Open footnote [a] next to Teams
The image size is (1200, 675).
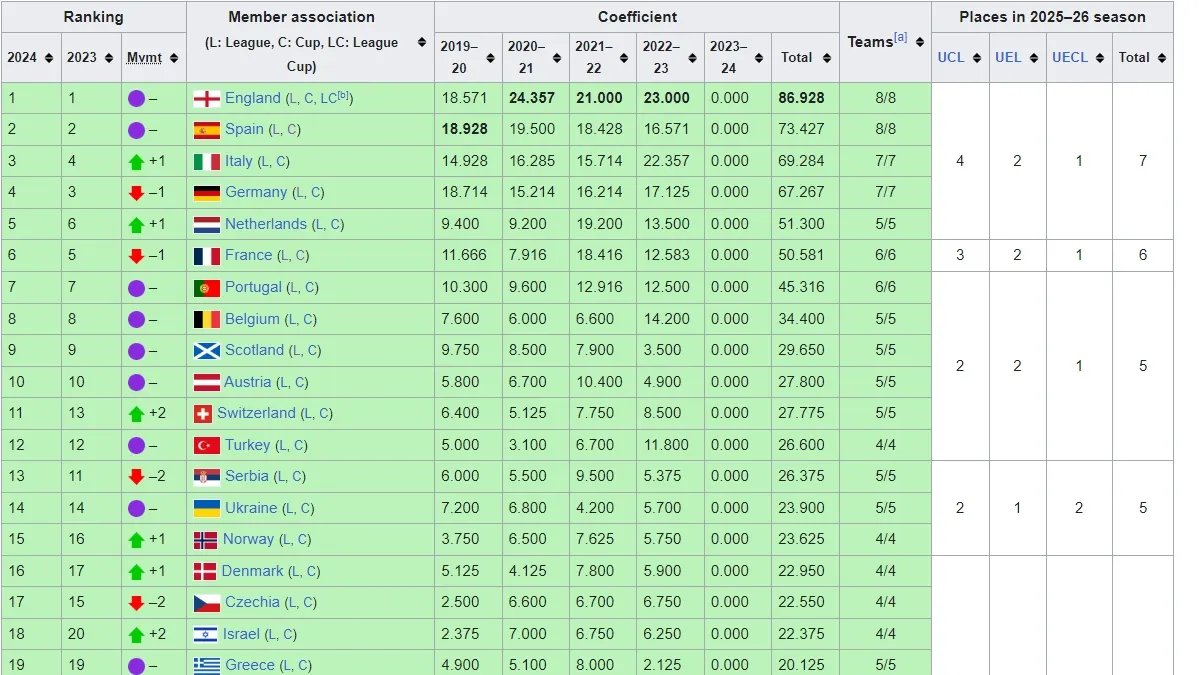click(x=901, y=37)
